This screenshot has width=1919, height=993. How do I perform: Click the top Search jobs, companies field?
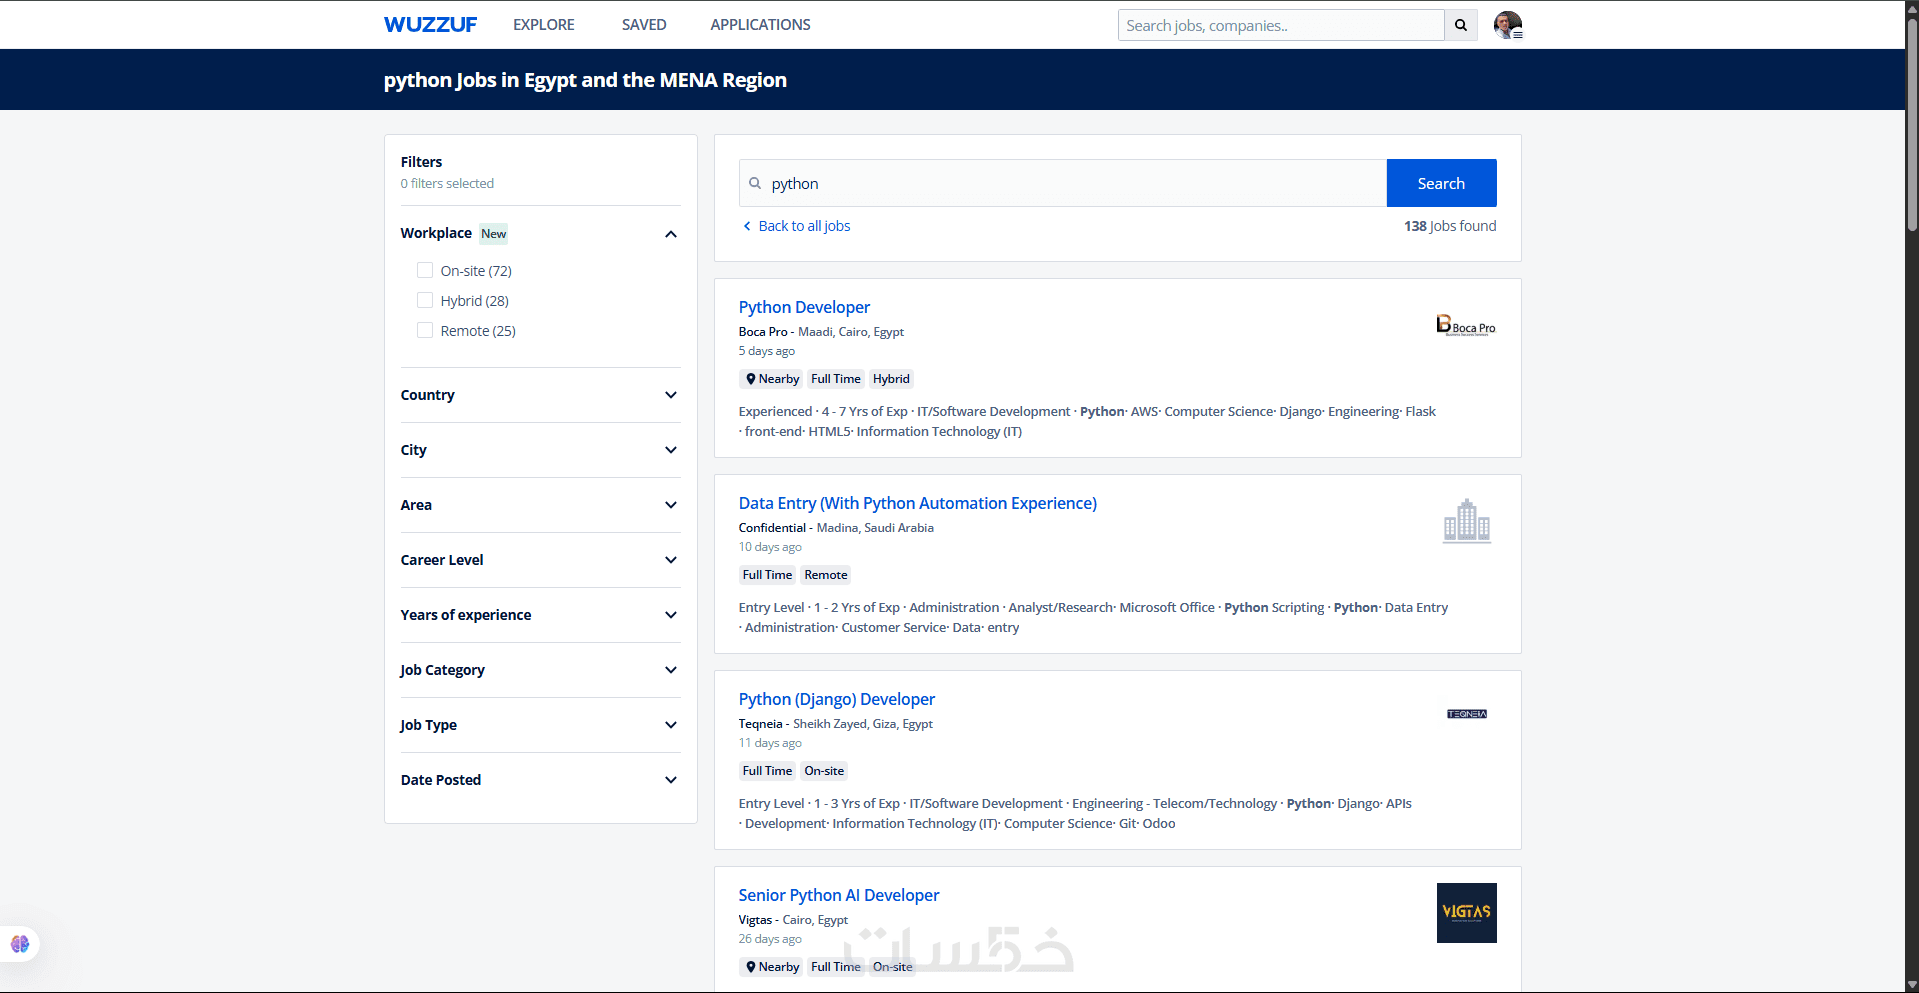(1281, 25)
